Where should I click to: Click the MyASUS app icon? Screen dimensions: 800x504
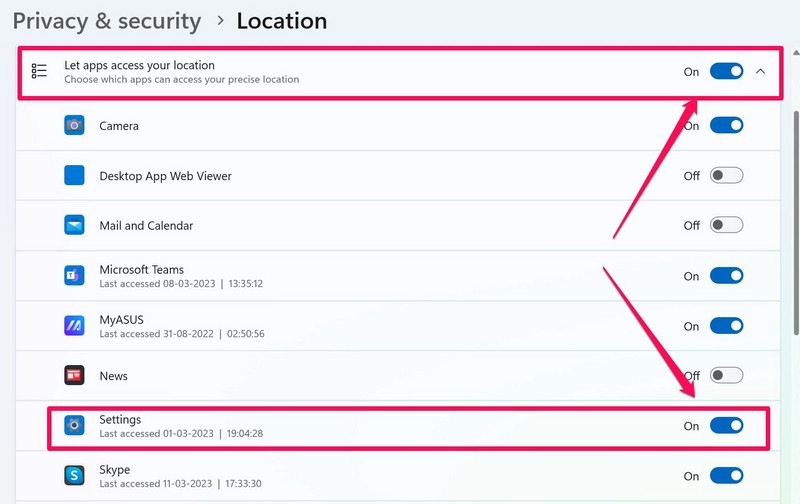point(74,326)
